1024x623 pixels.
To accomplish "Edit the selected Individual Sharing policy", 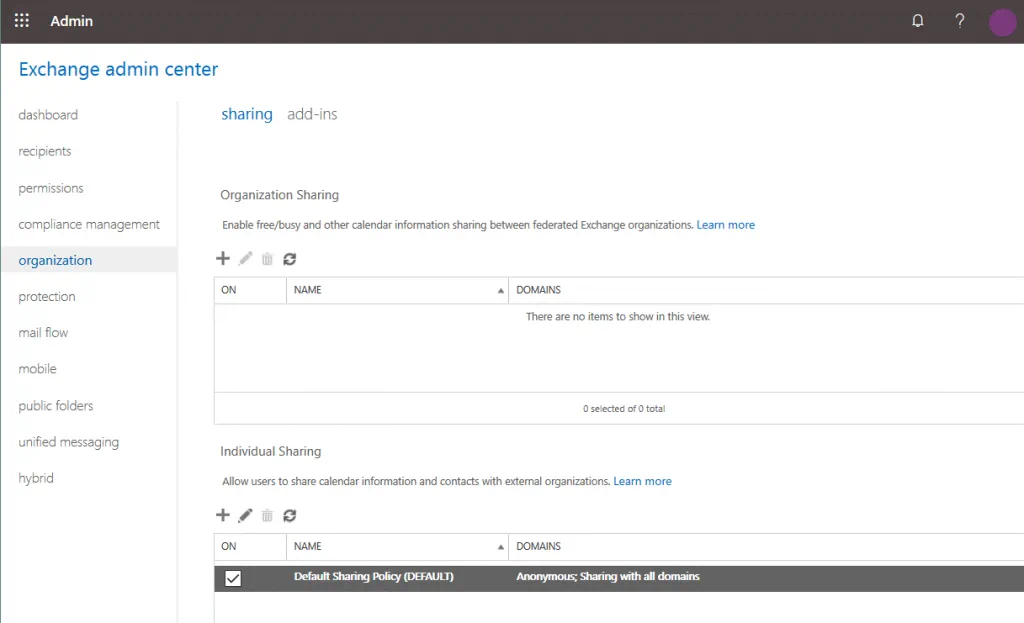I will [245, 515].
